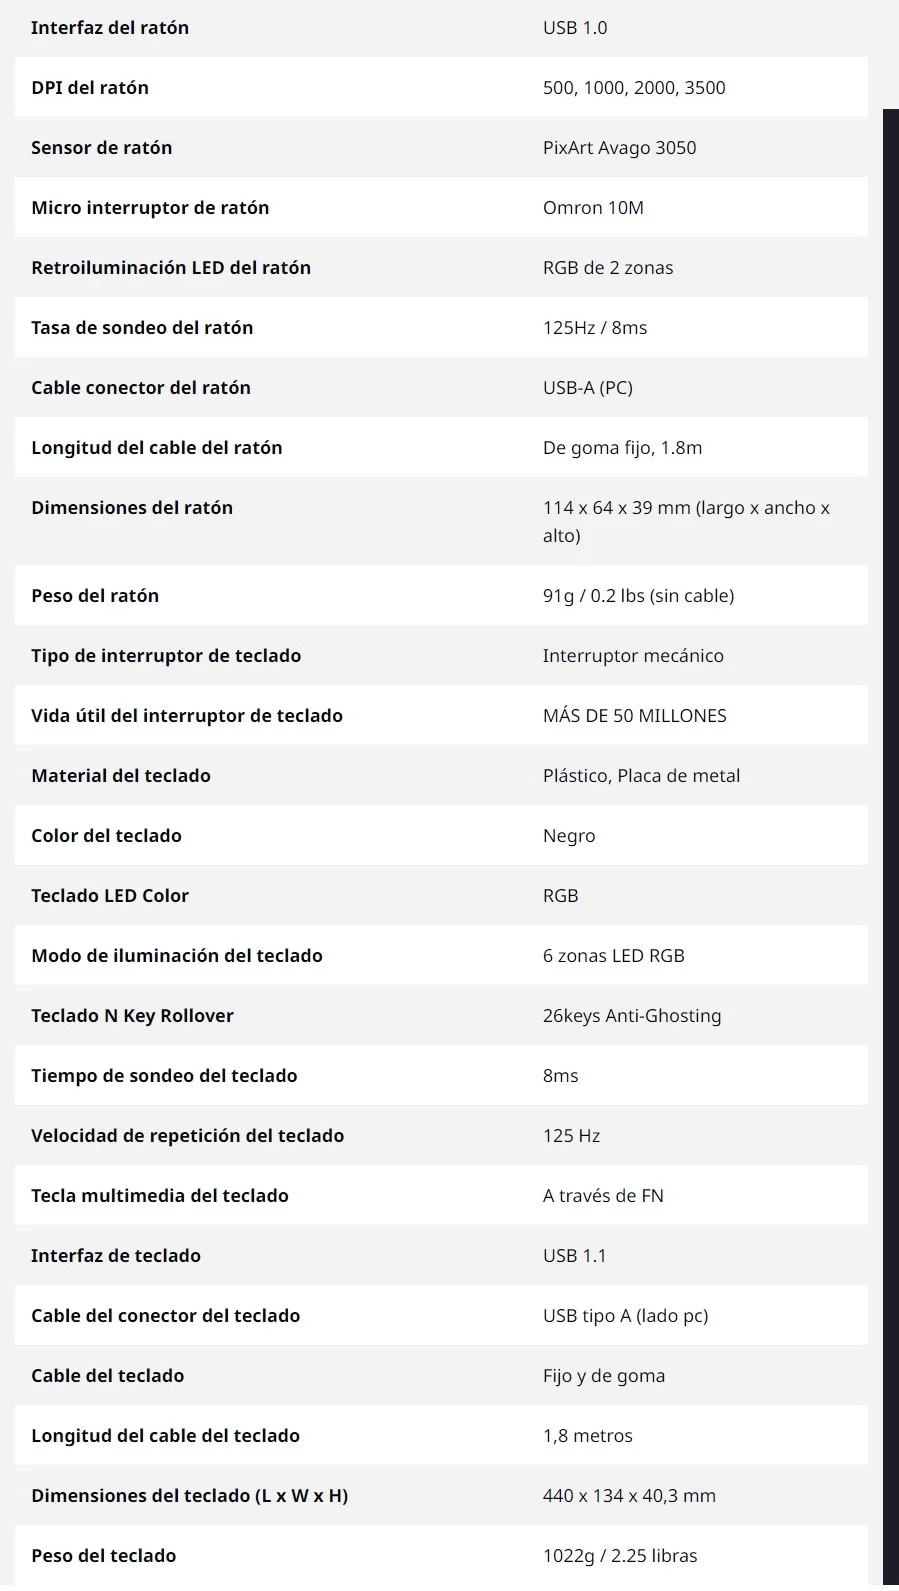Viewport: 899px width, 1591px height.
Task: Select the "Material del teclado" label
Action: 121,776
